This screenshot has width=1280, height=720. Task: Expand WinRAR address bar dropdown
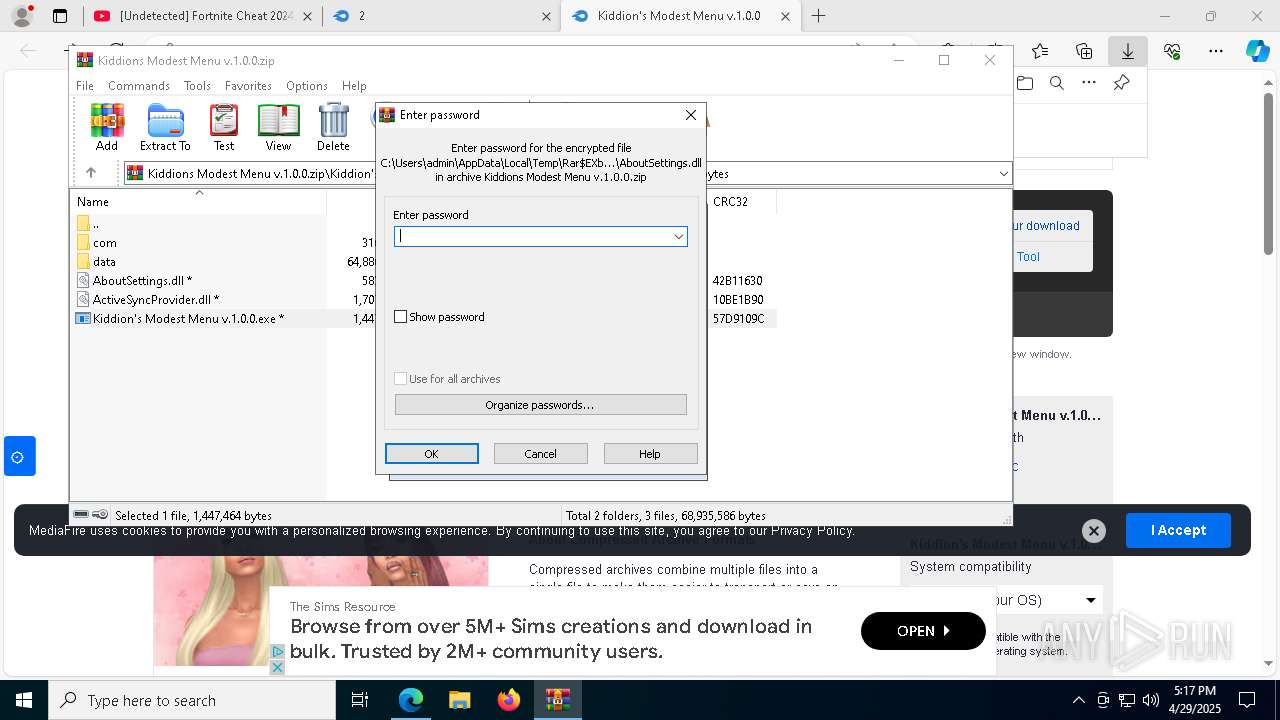click(1003, 174)
